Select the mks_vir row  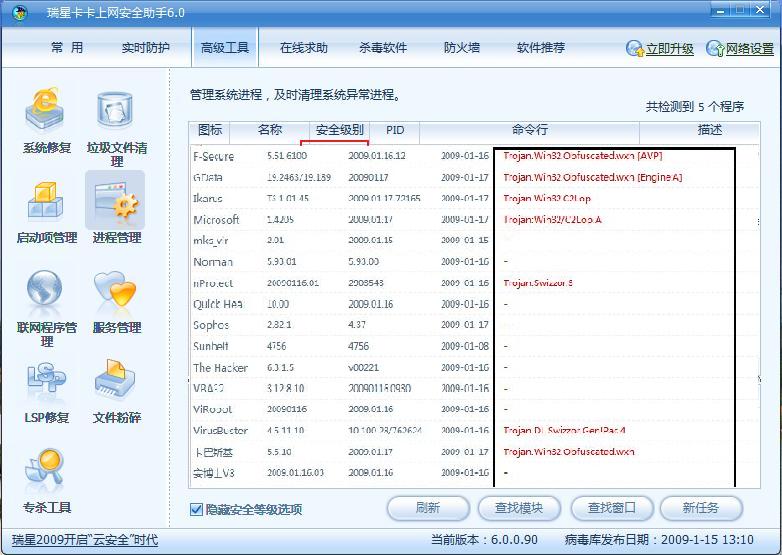coord(474,240)
